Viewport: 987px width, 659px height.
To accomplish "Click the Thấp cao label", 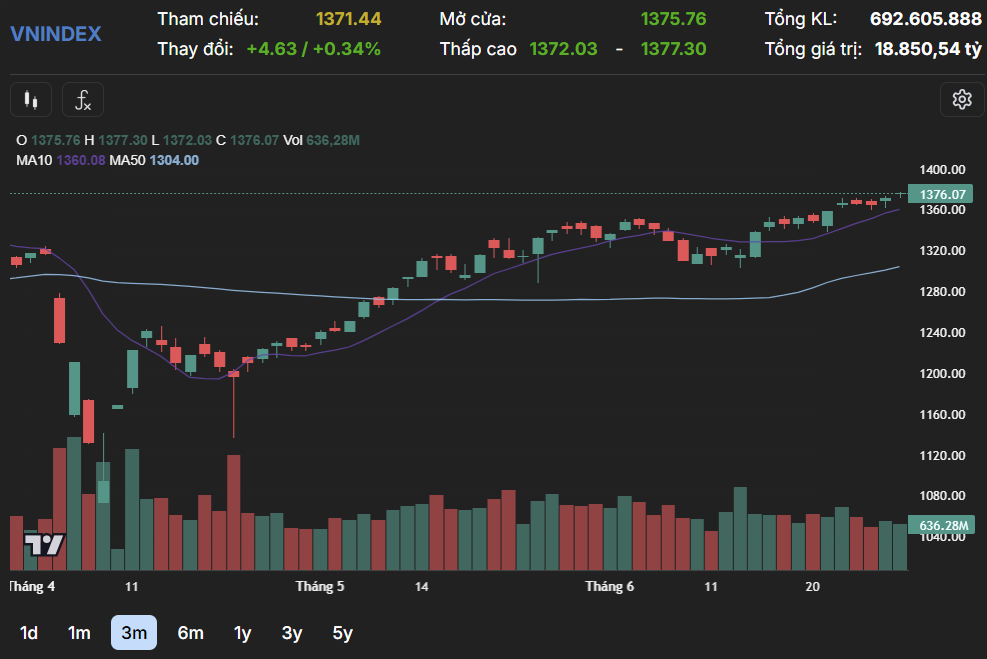I will click(478, 49).
